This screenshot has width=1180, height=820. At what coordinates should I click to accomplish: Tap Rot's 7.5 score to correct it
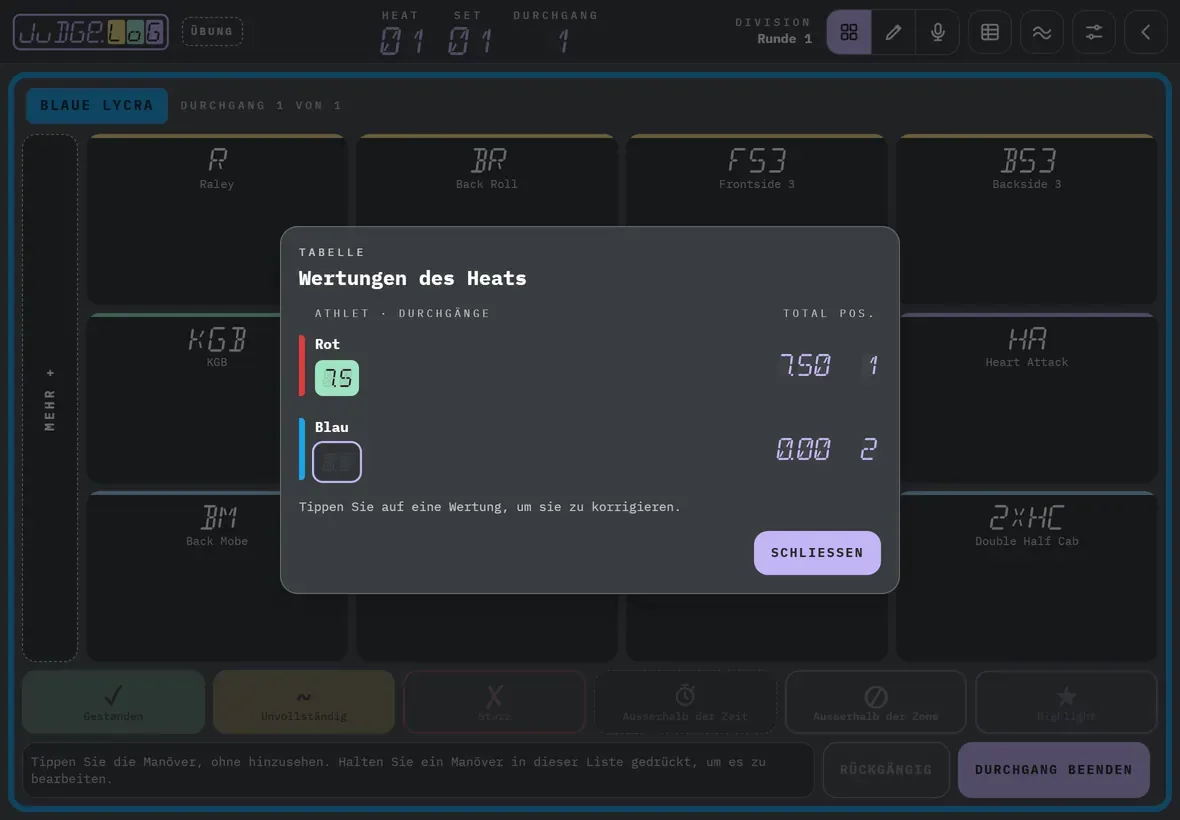pos(336,378)
